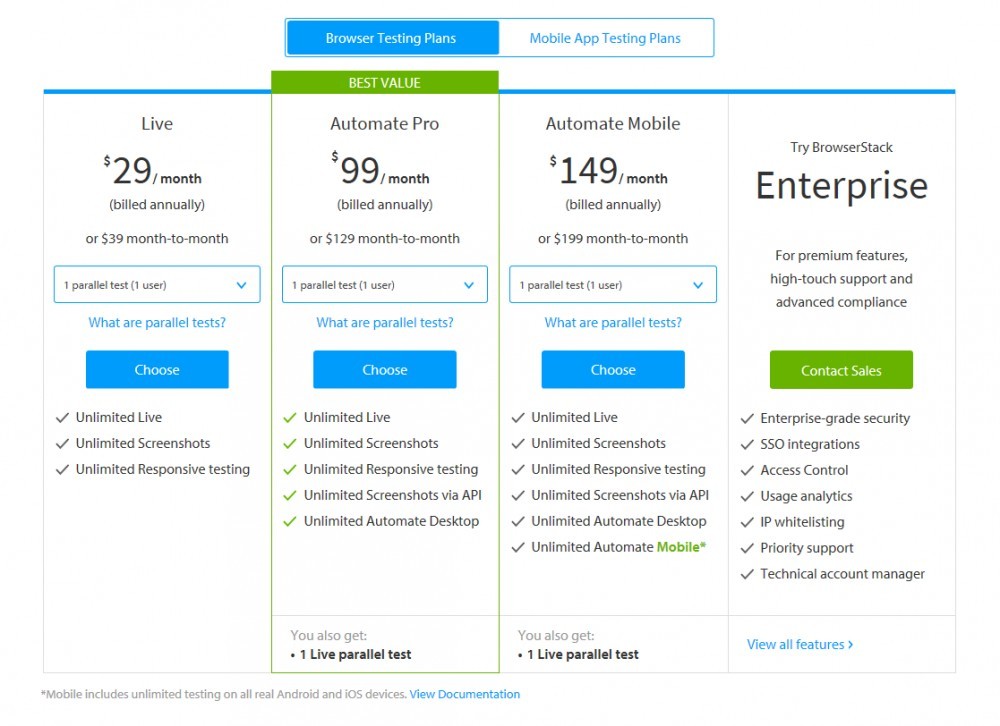Expand the parallel test selector for Automate Pro

click(384, 284)
